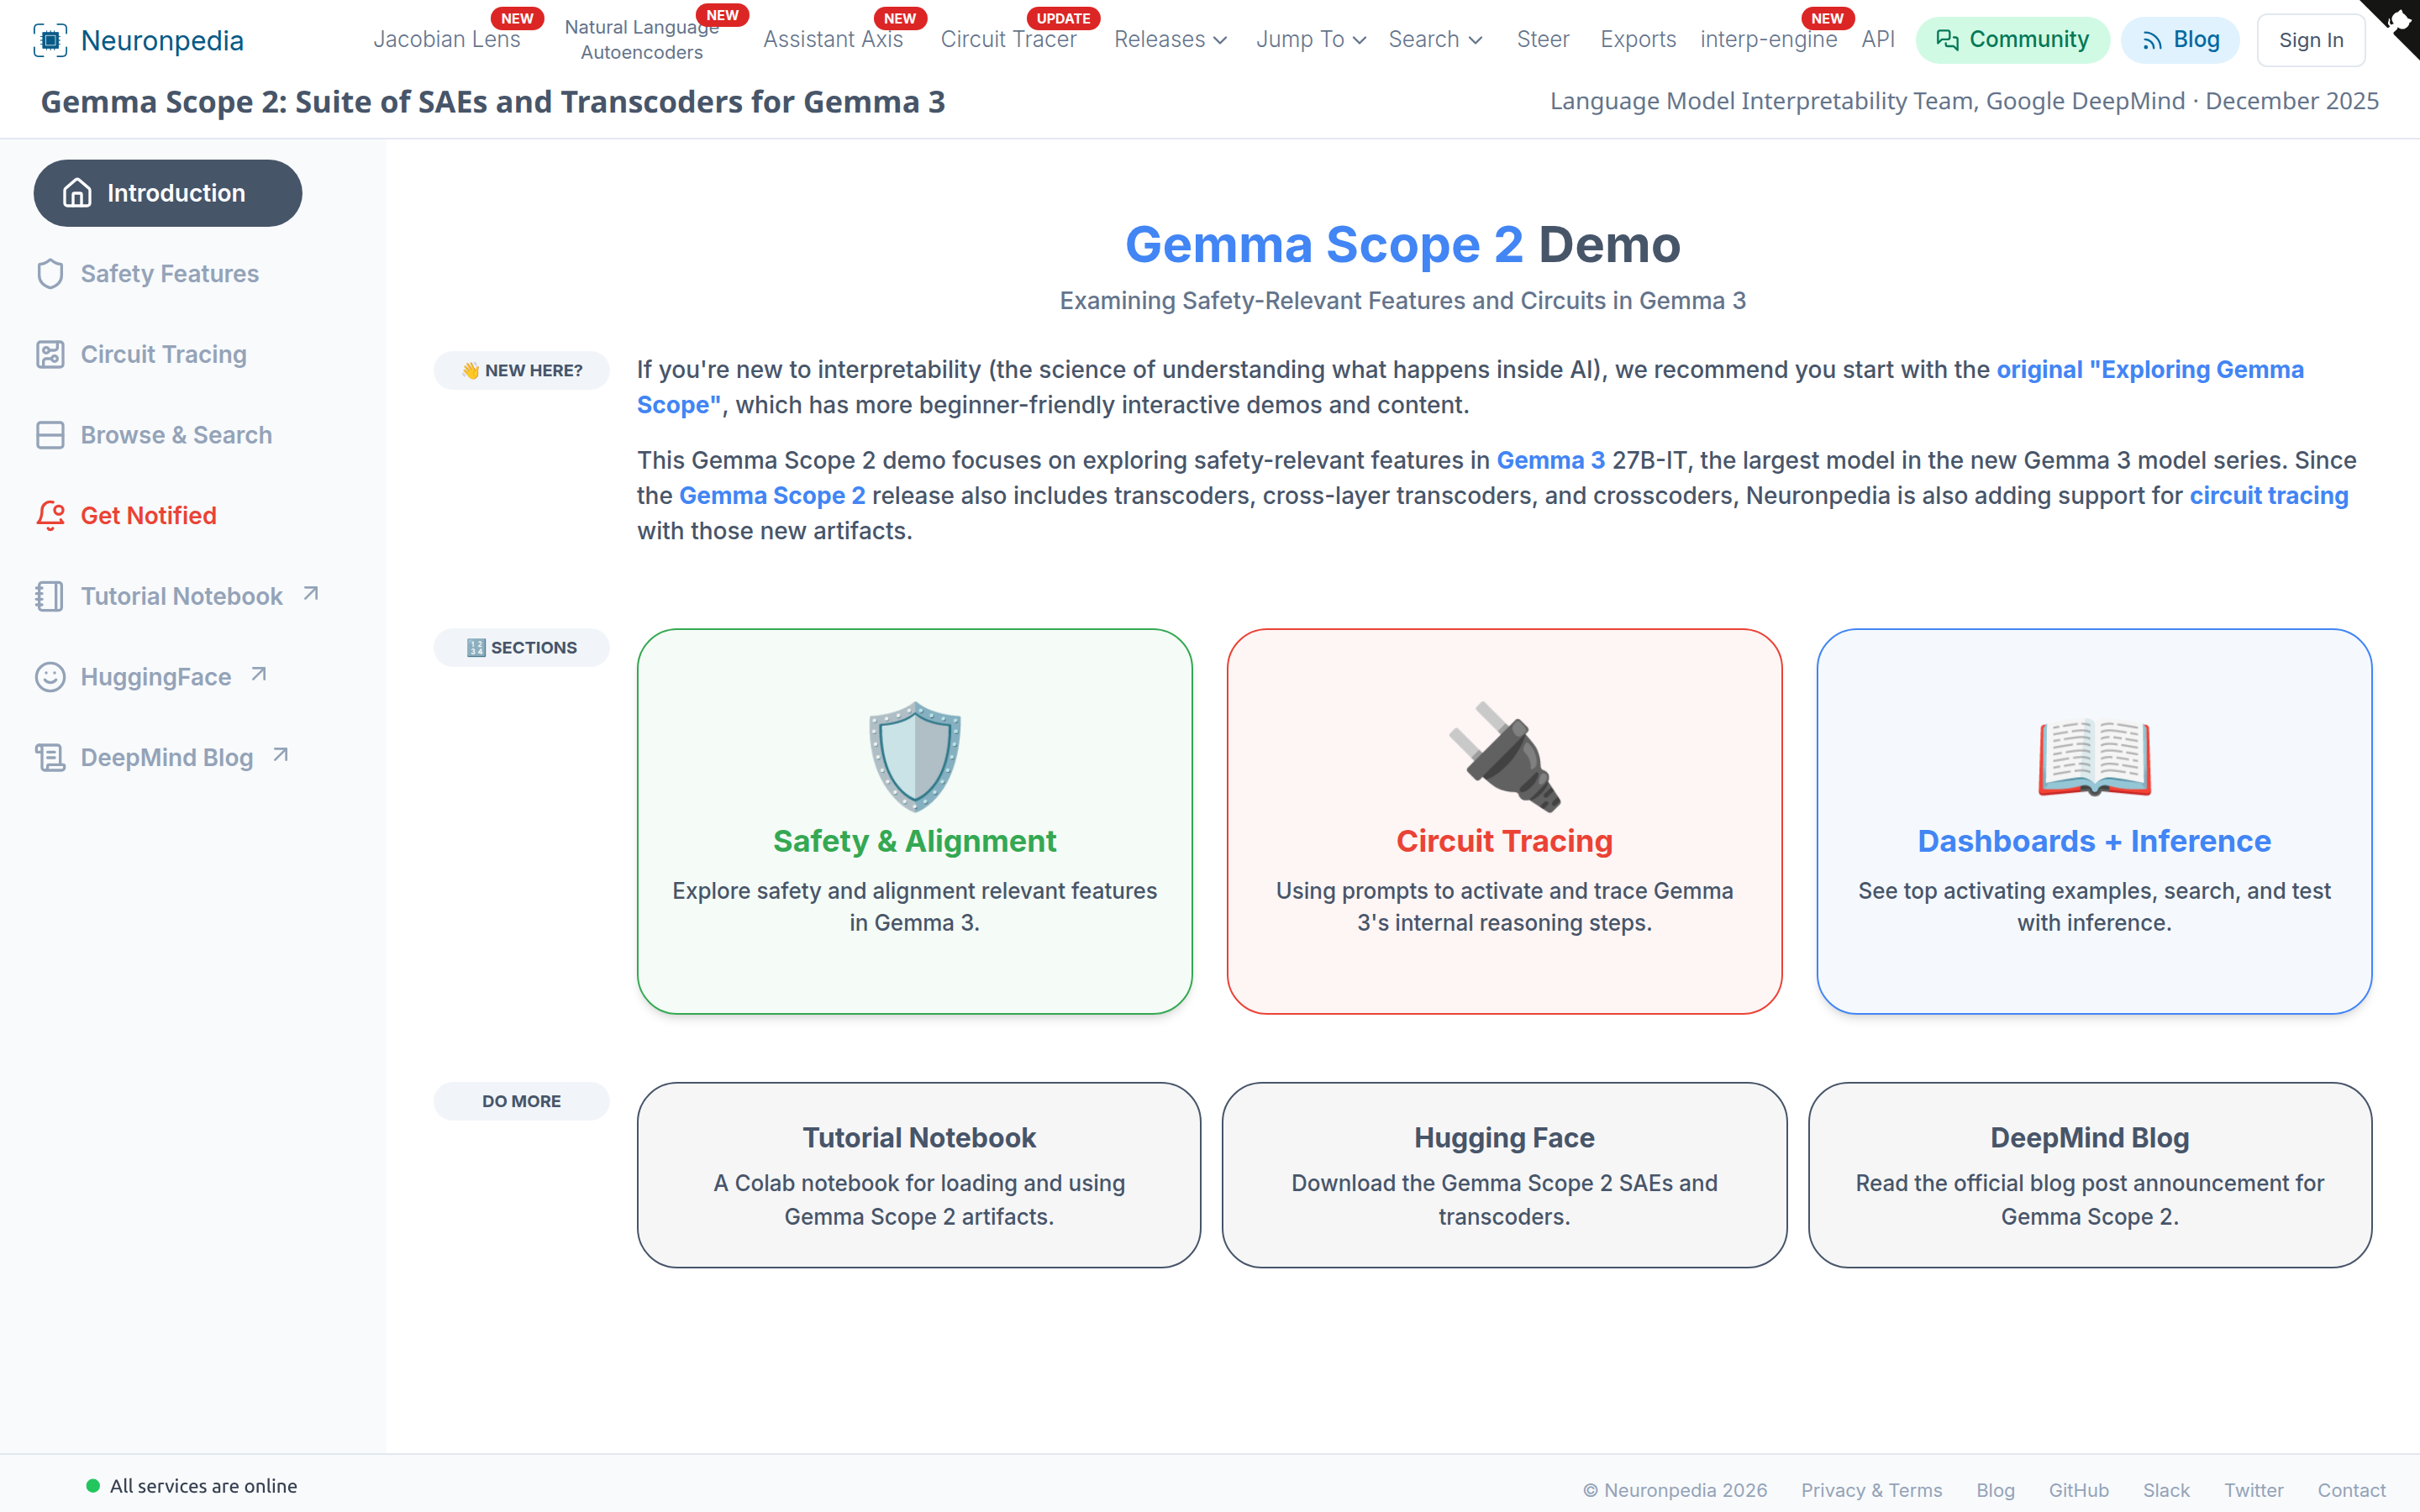
Task: Click external arrow next to HuggingFace
Action: 259,675
